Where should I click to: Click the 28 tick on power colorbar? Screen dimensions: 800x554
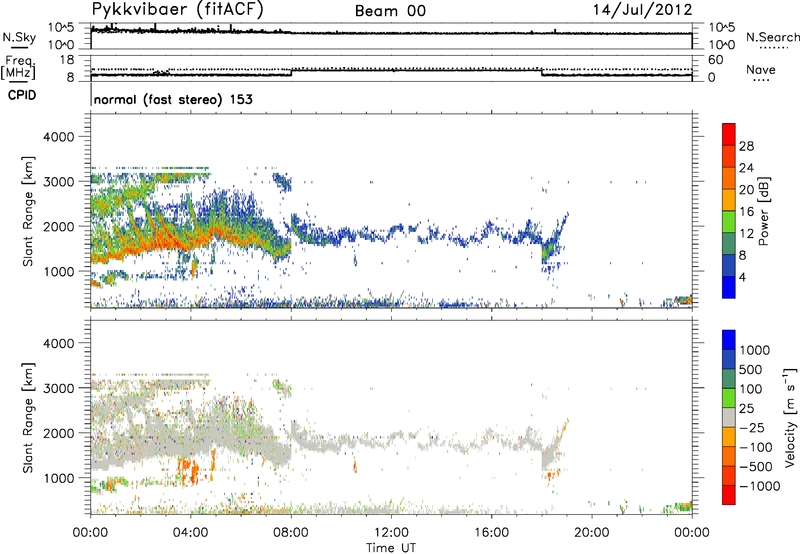[x=746, y=146]
